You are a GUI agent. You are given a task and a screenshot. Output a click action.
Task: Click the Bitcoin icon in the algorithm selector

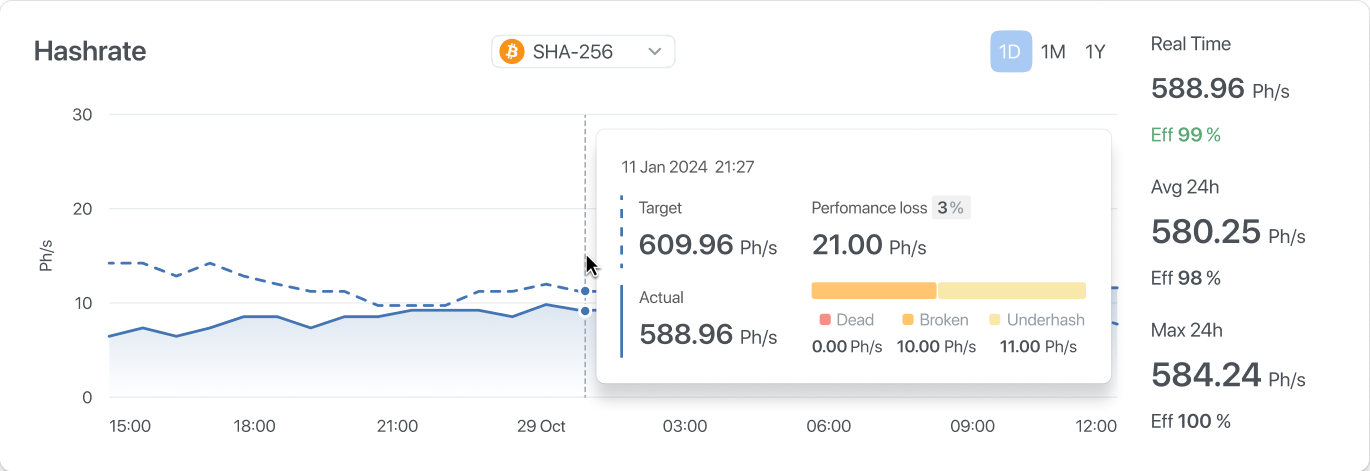coord(512,52)
